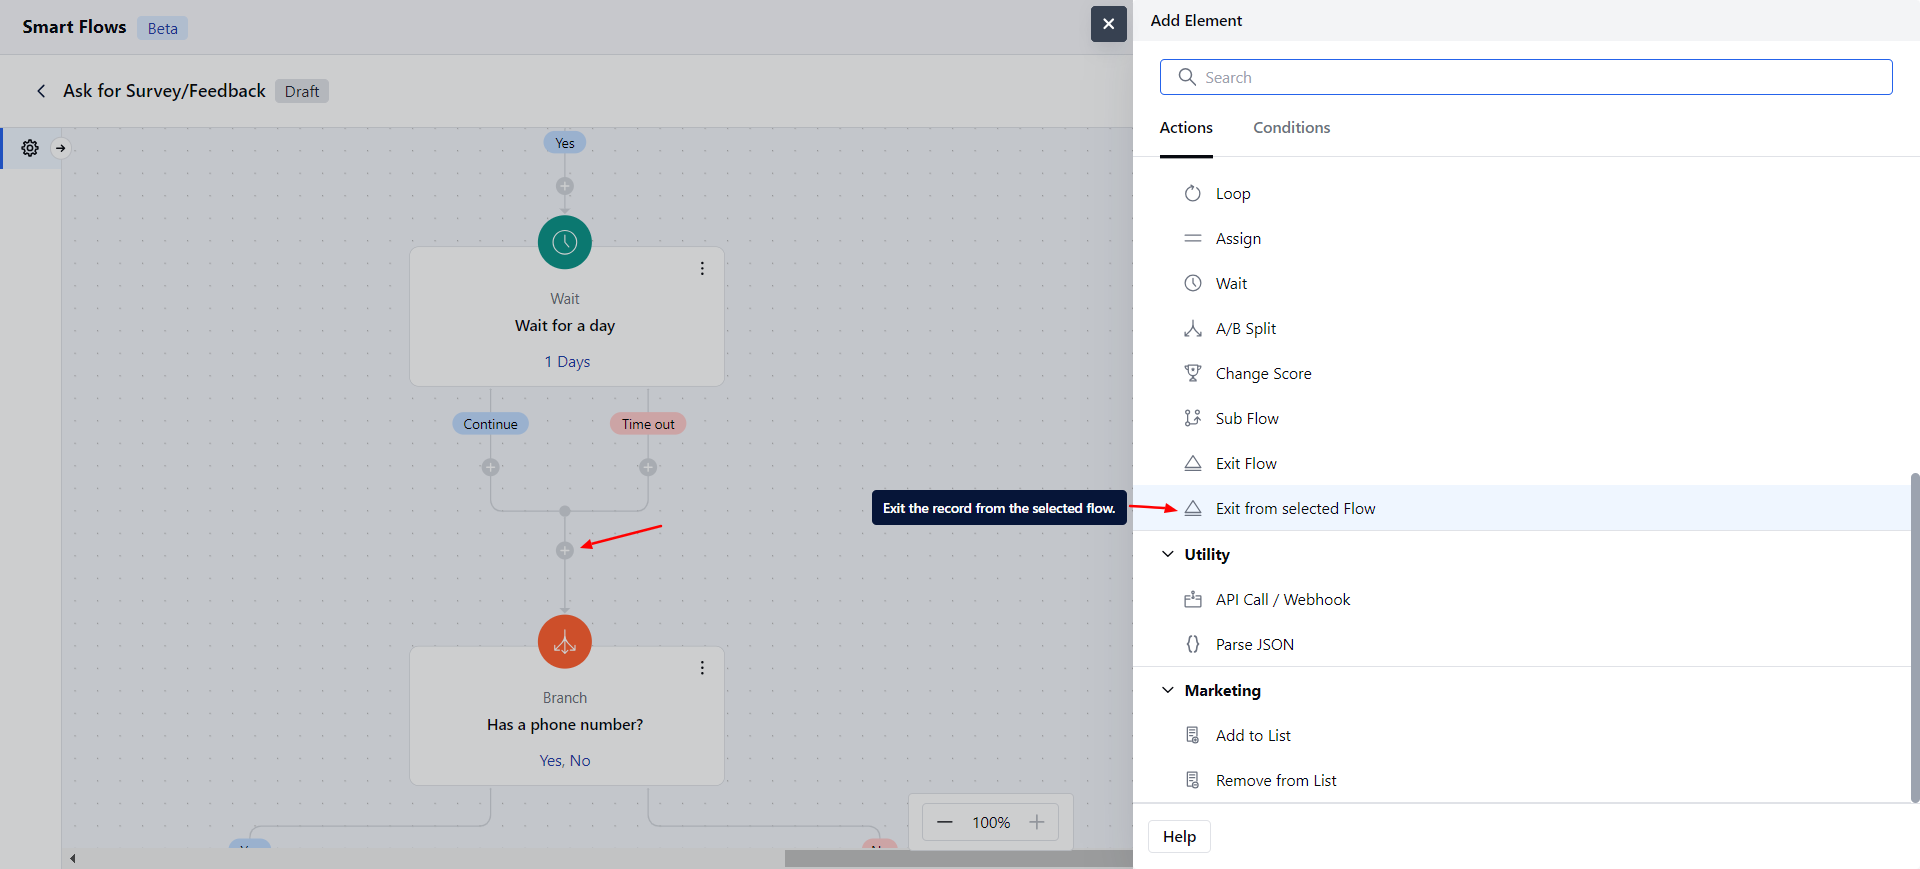Add element under Time out branch
The width and height of the screenshot is (1920, 869).
648,467
